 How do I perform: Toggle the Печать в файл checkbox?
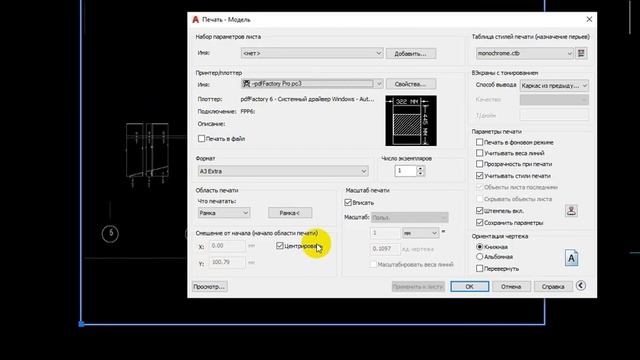201,139
